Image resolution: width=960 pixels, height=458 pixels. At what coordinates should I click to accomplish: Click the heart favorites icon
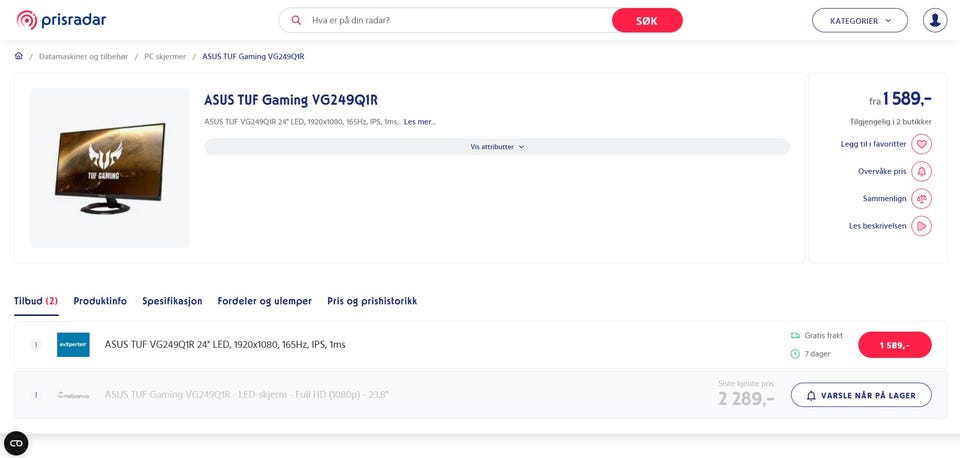(x=921, y=144)
